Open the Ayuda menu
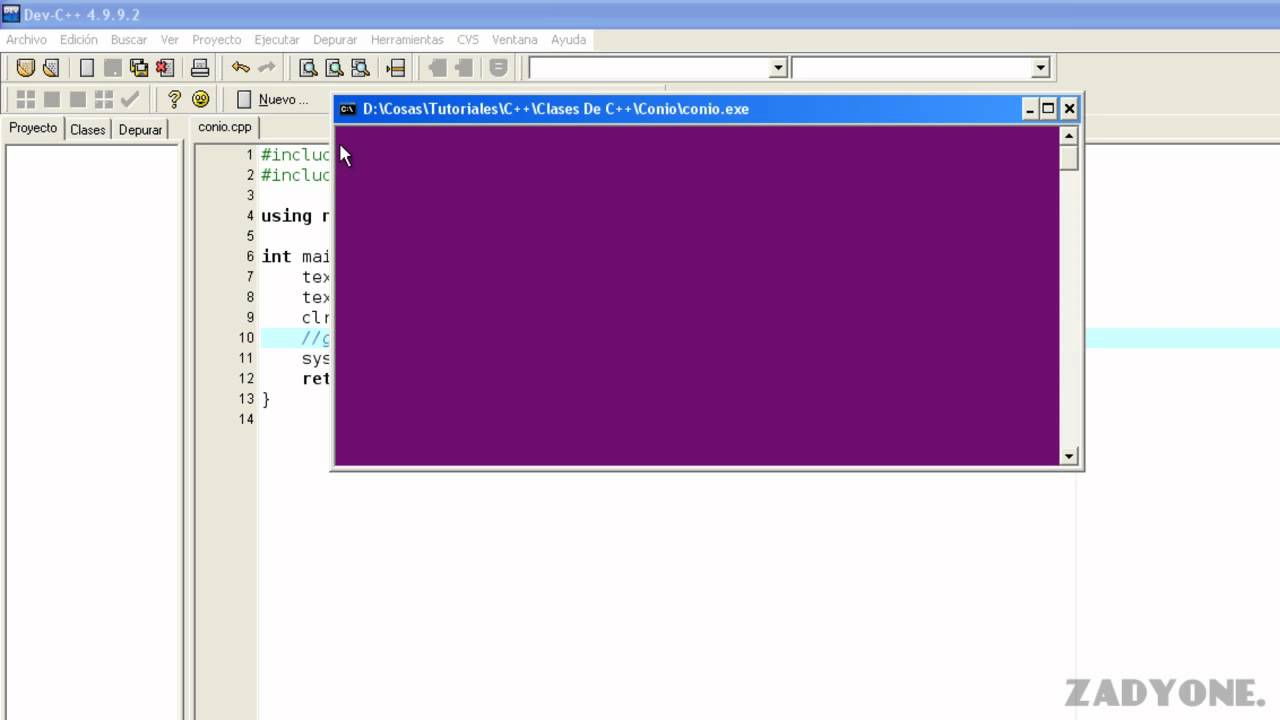The image size is (1280, 720). (569, 40)
